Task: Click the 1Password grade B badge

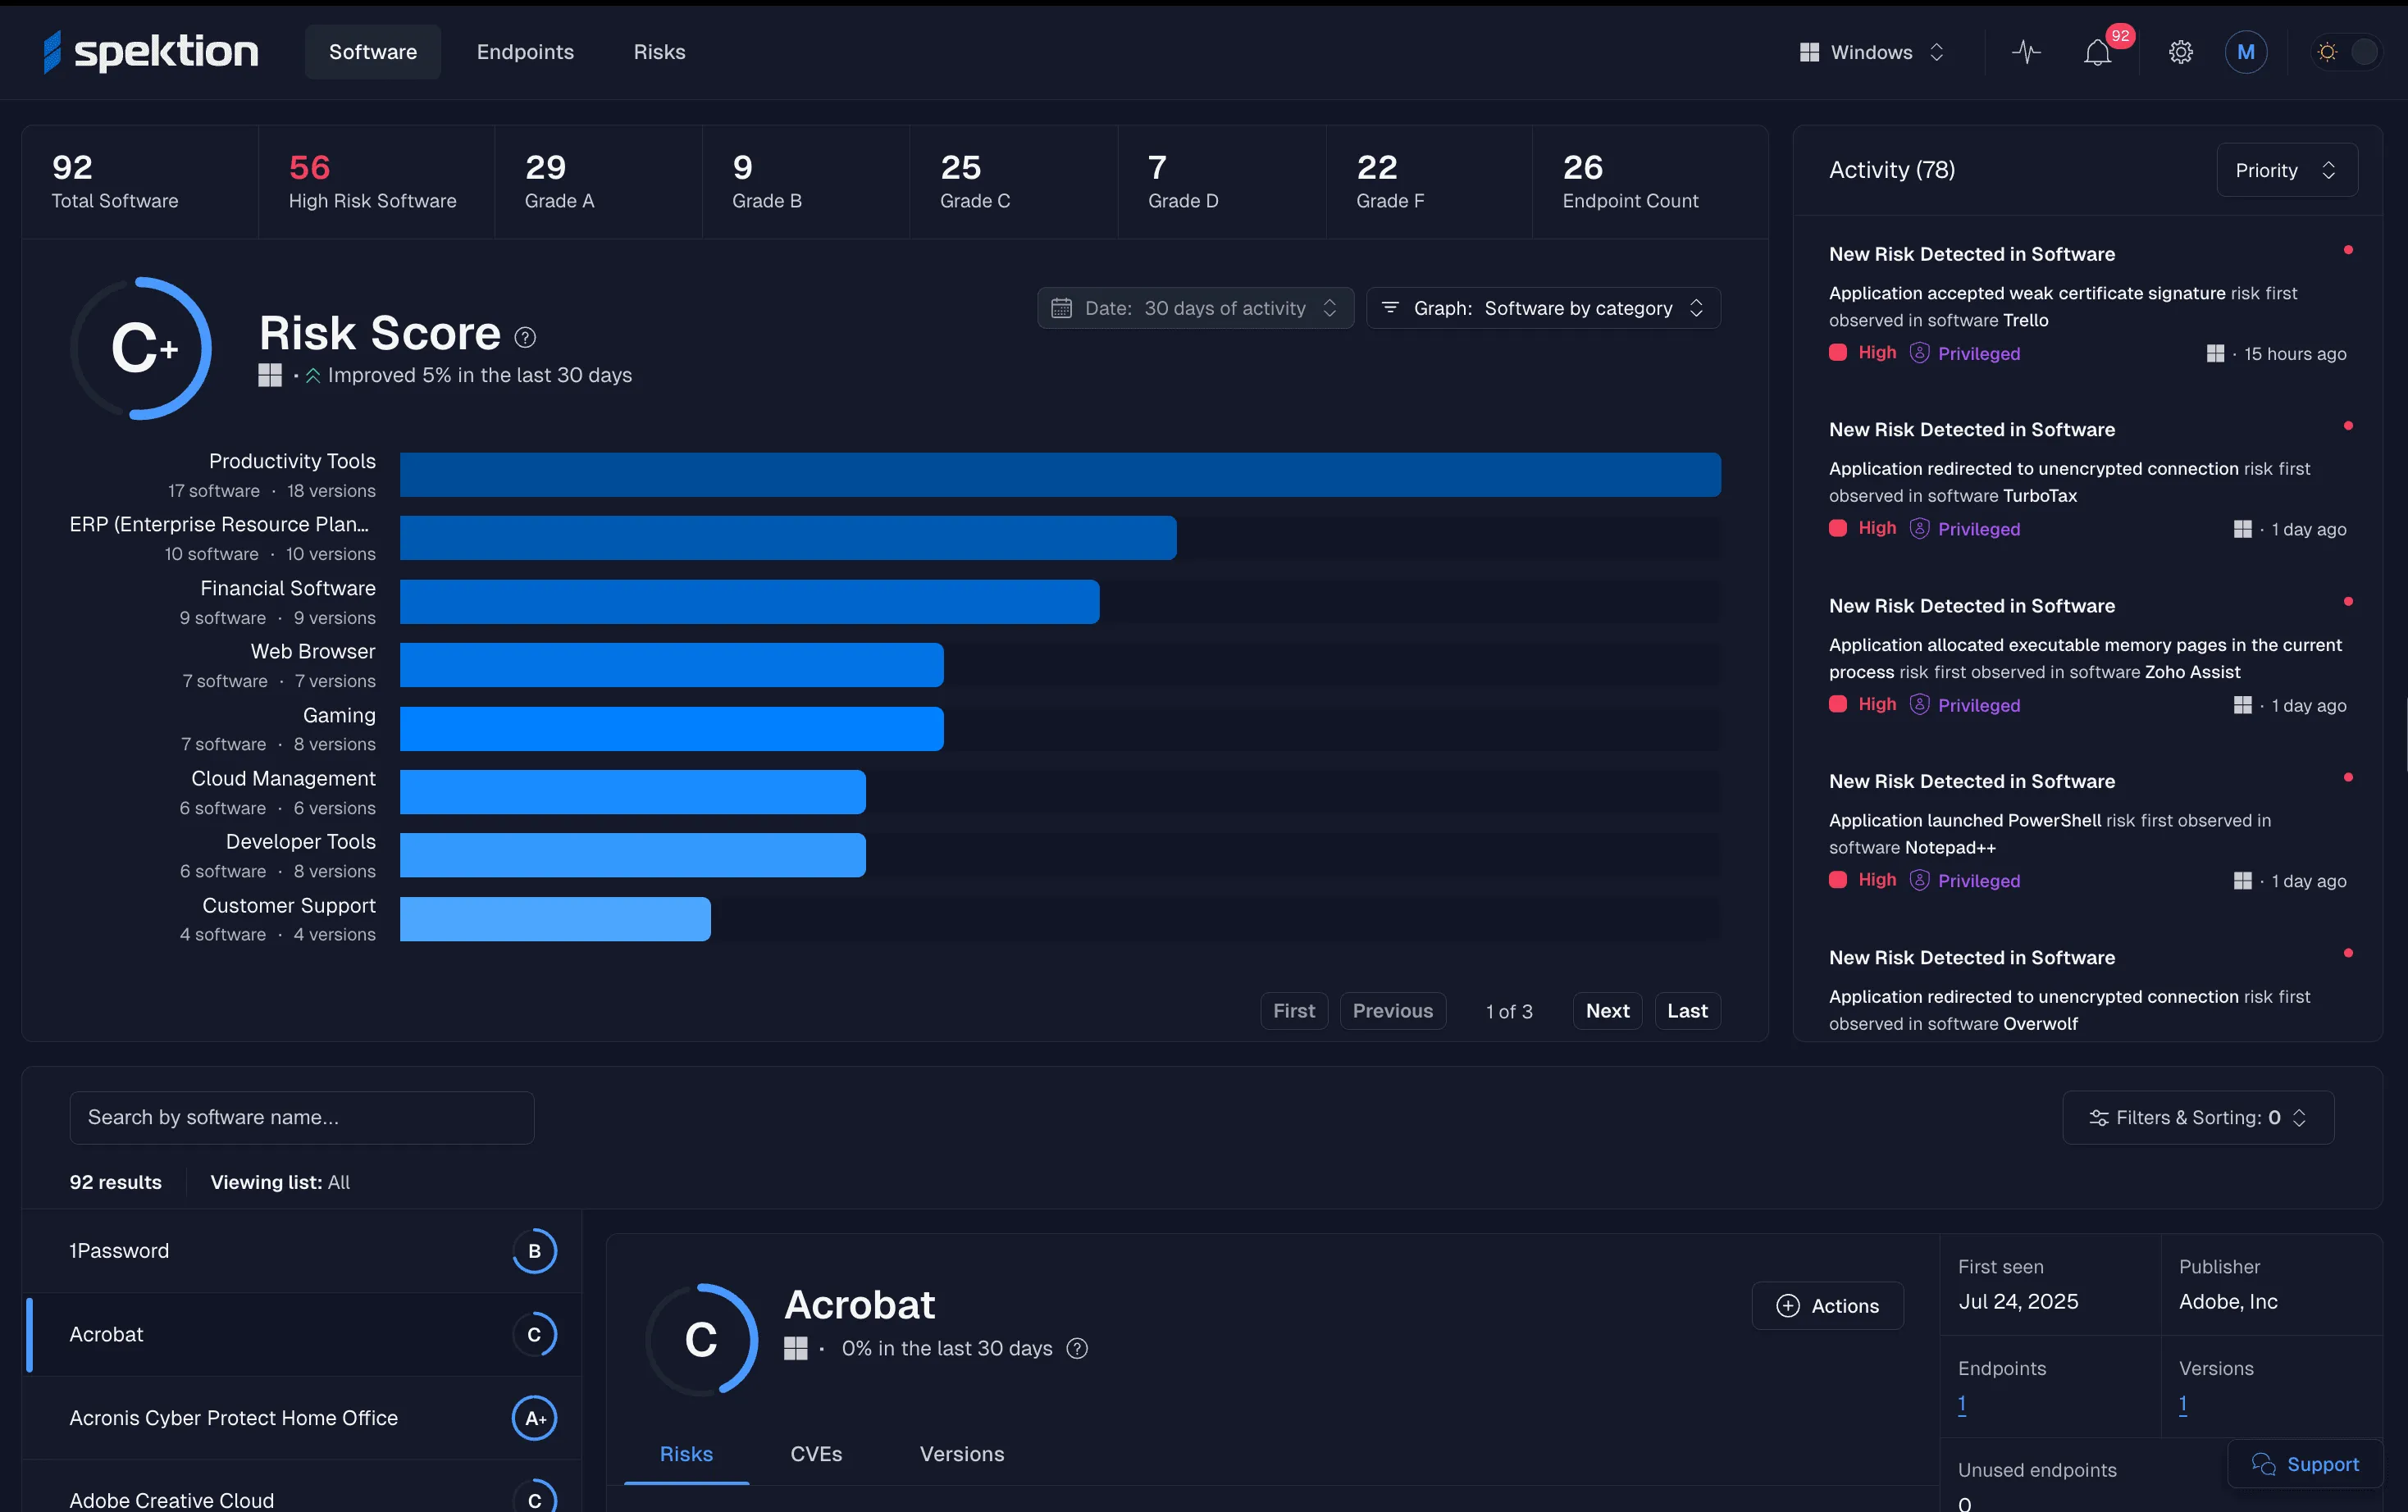Action: 535,1251
